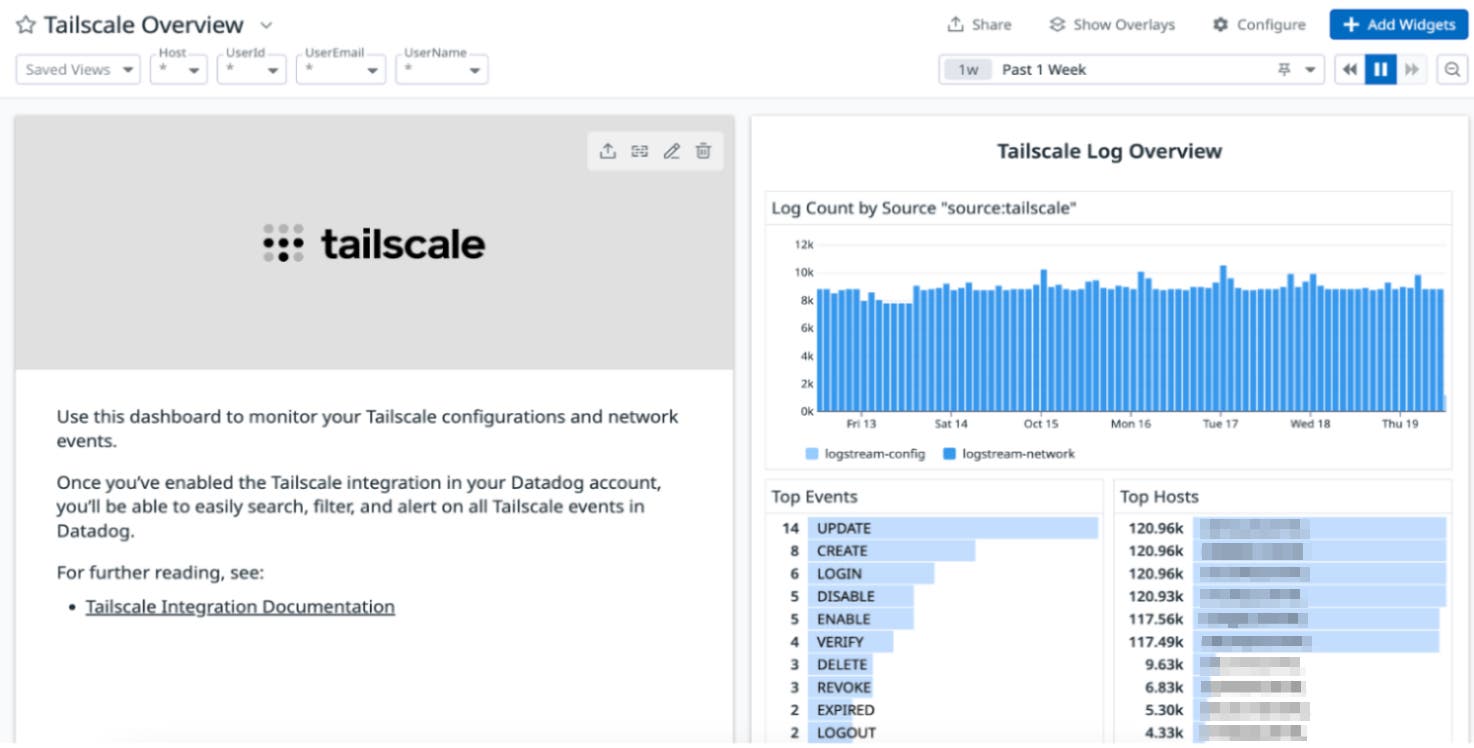
Task: Edit the widget using the pencil icon
Action: tap(671, 151)
